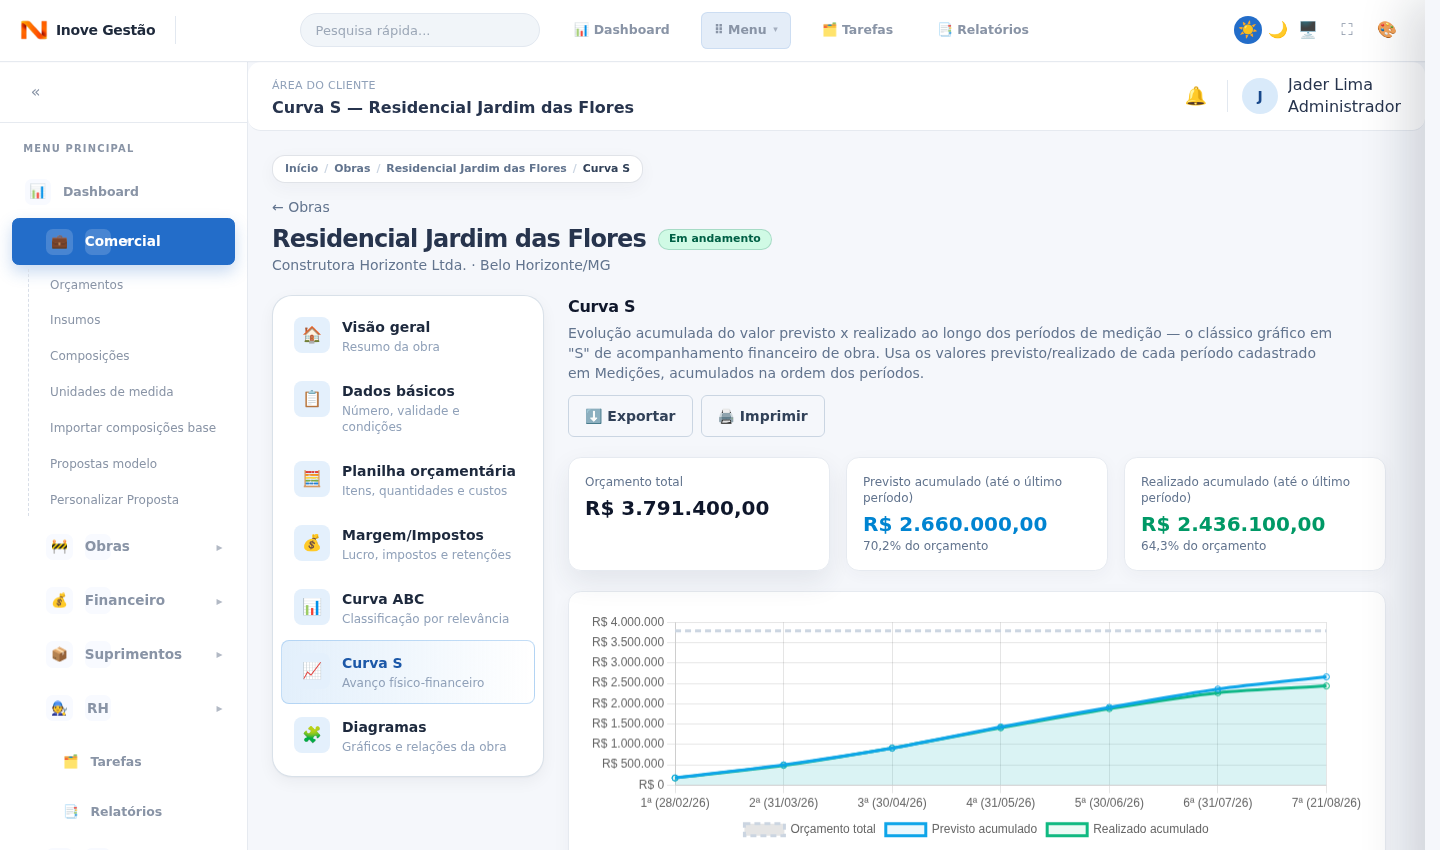Click the sidebar Tarefas folder icon
1440x850 pixels.
(x=71, y=762)
